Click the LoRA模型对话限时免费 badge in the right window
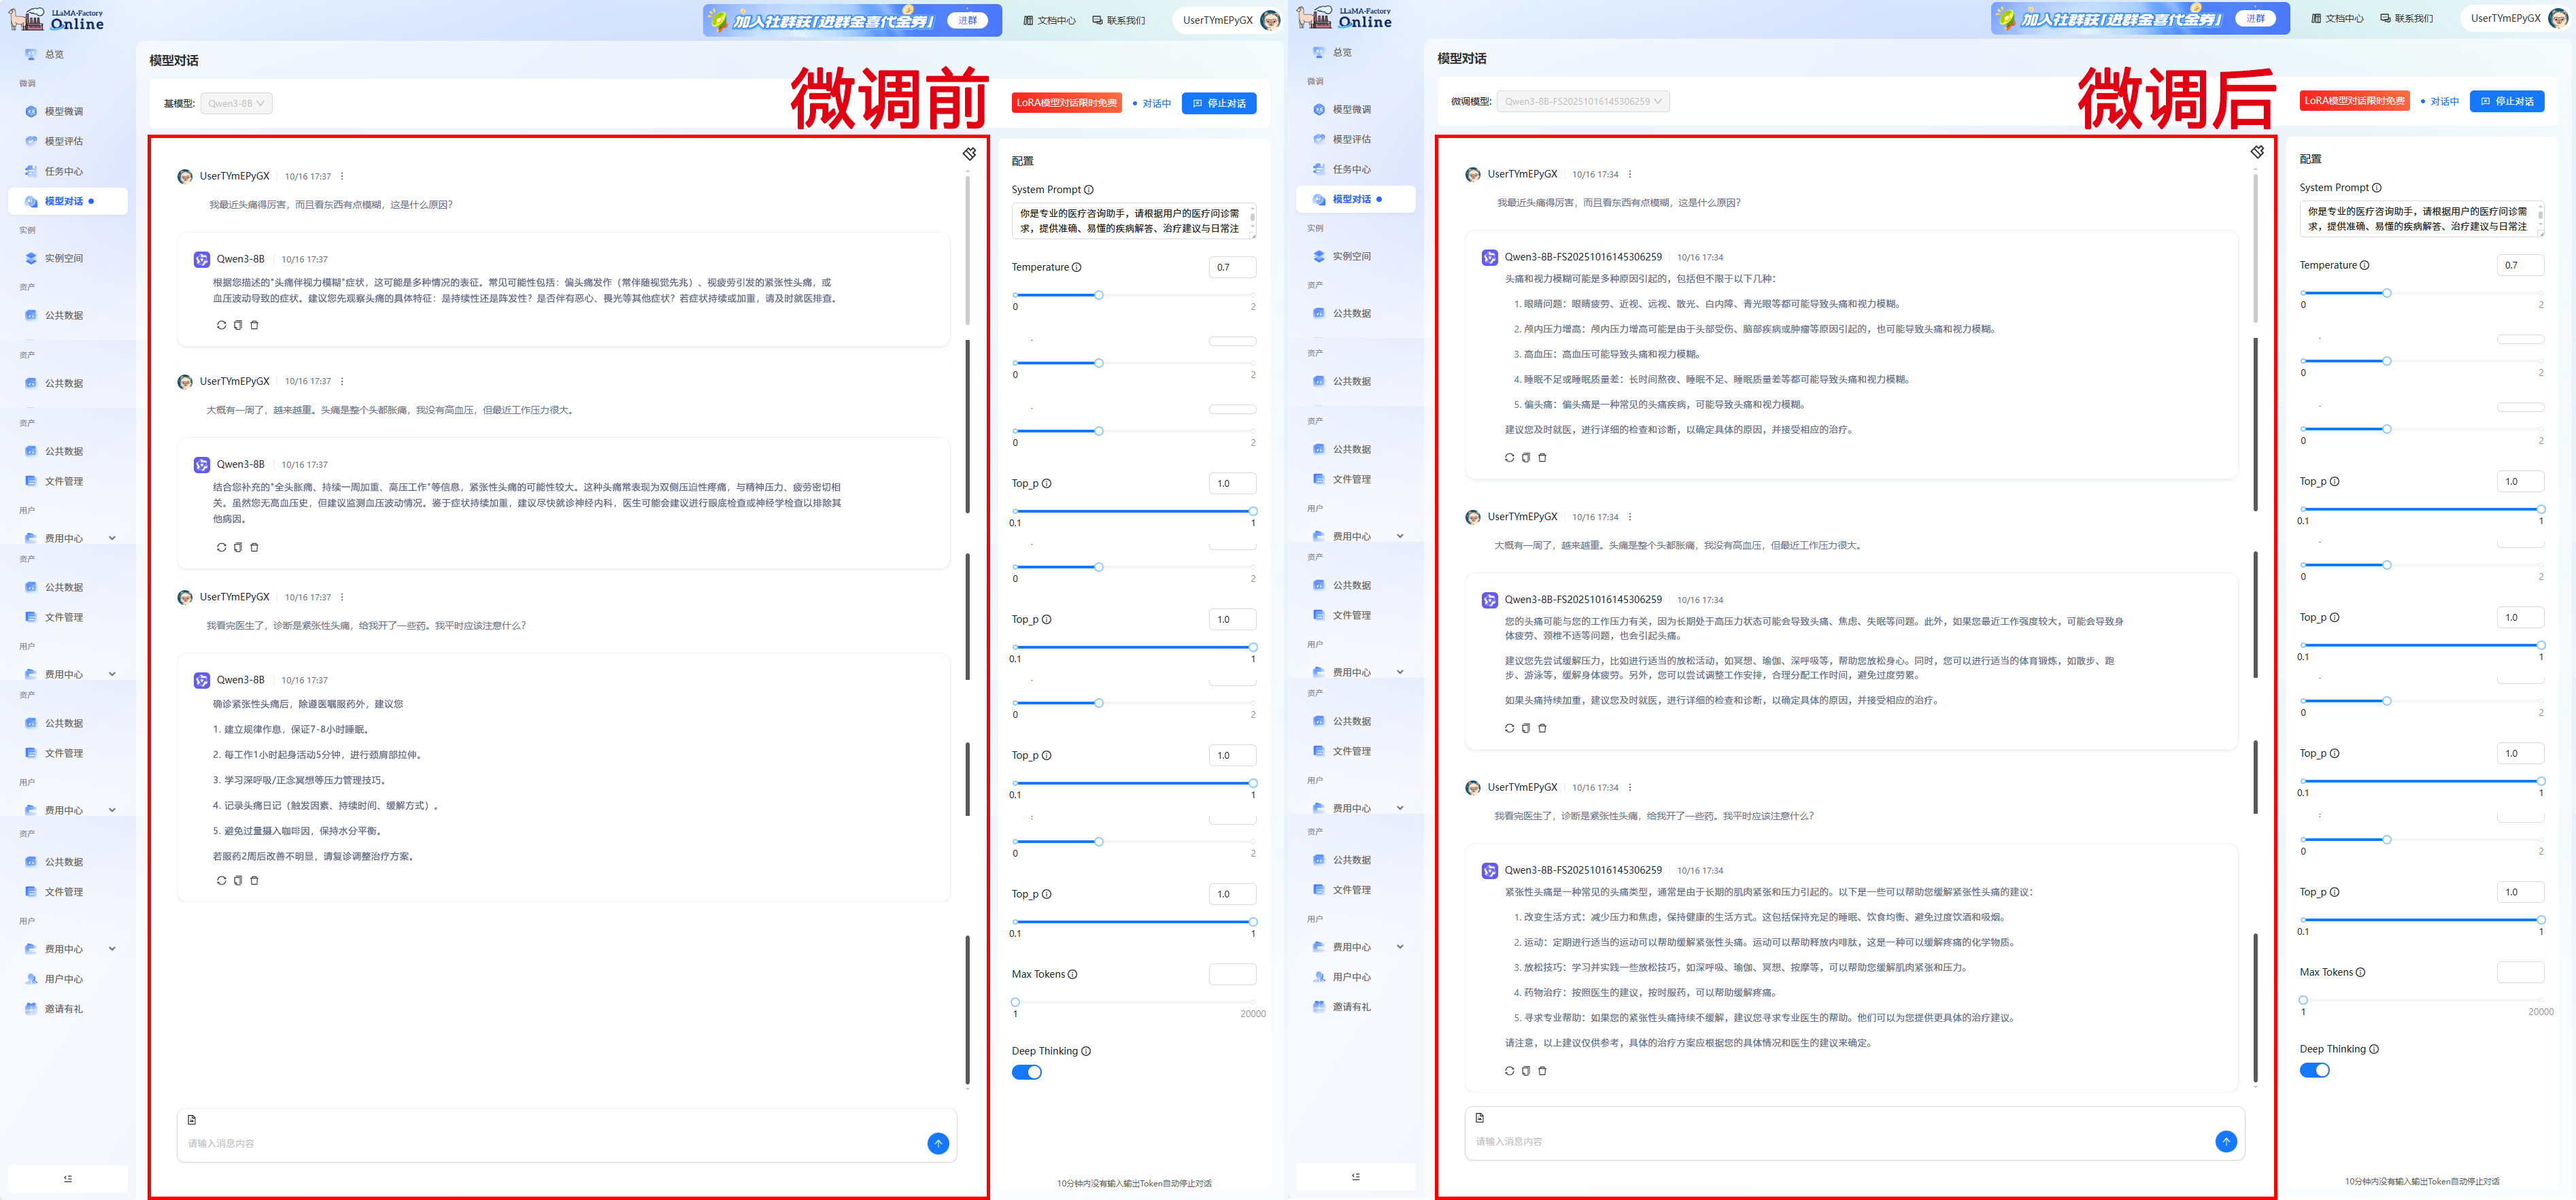2576x1200 pixels. 2354,101
